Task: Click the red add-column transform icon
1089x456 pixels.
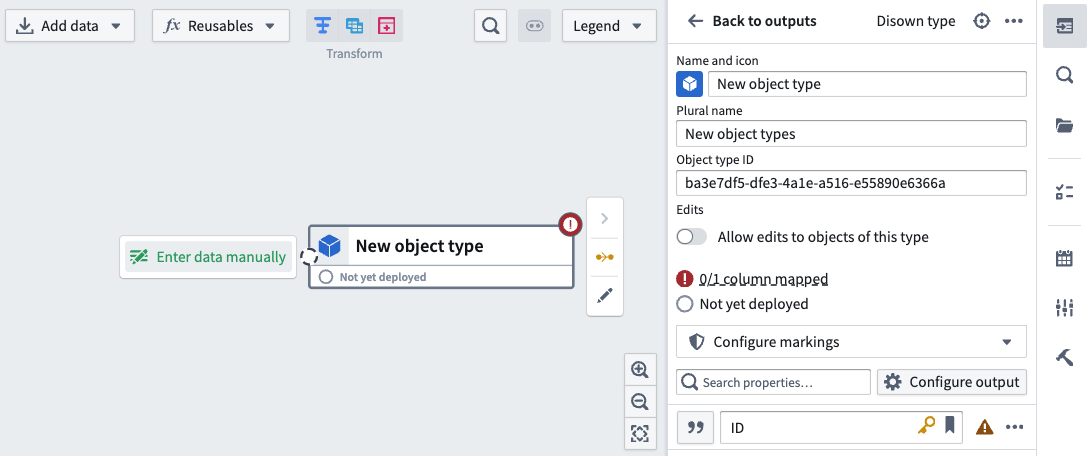Action: click(x=386, y=26)
